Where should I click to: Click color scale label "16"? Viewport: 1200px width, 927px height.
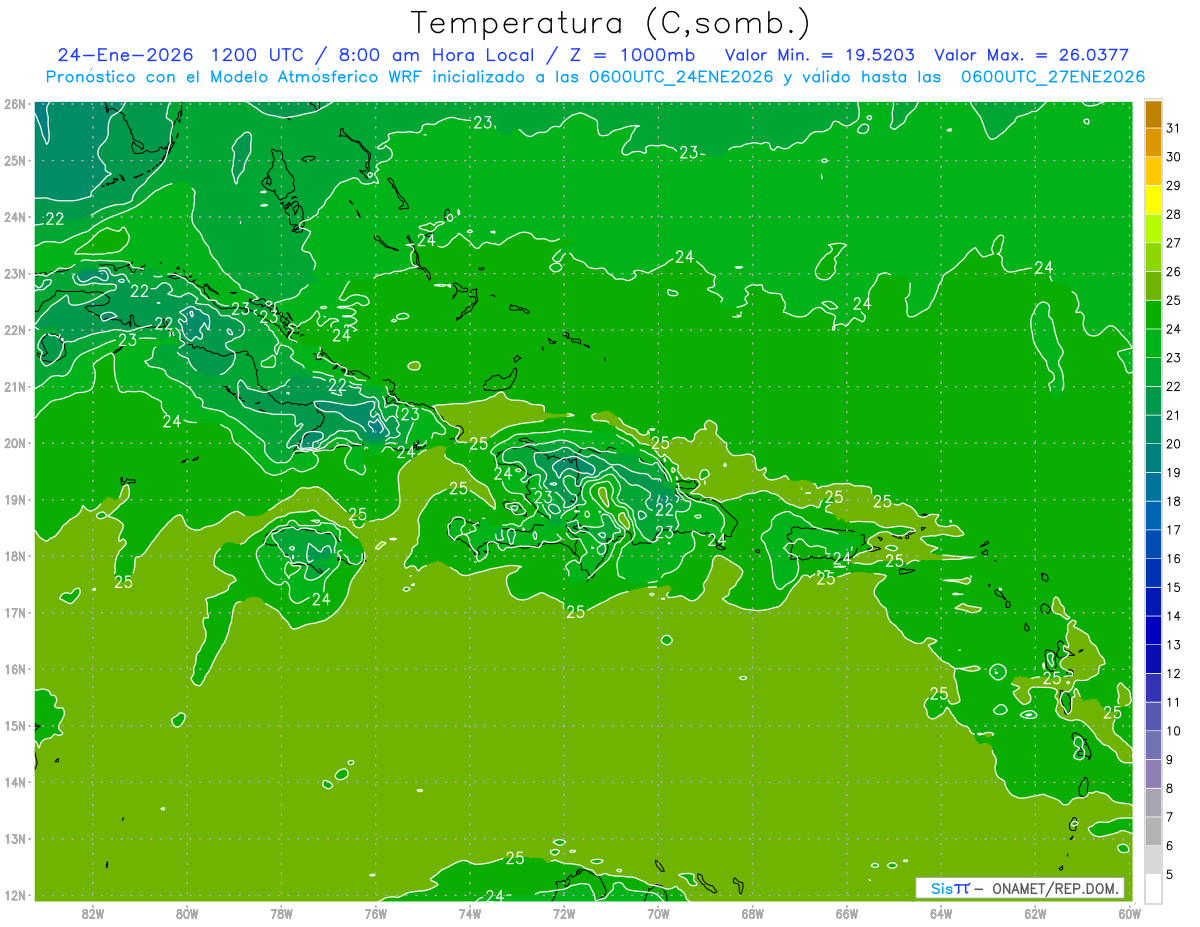(x=1173, y=558)
